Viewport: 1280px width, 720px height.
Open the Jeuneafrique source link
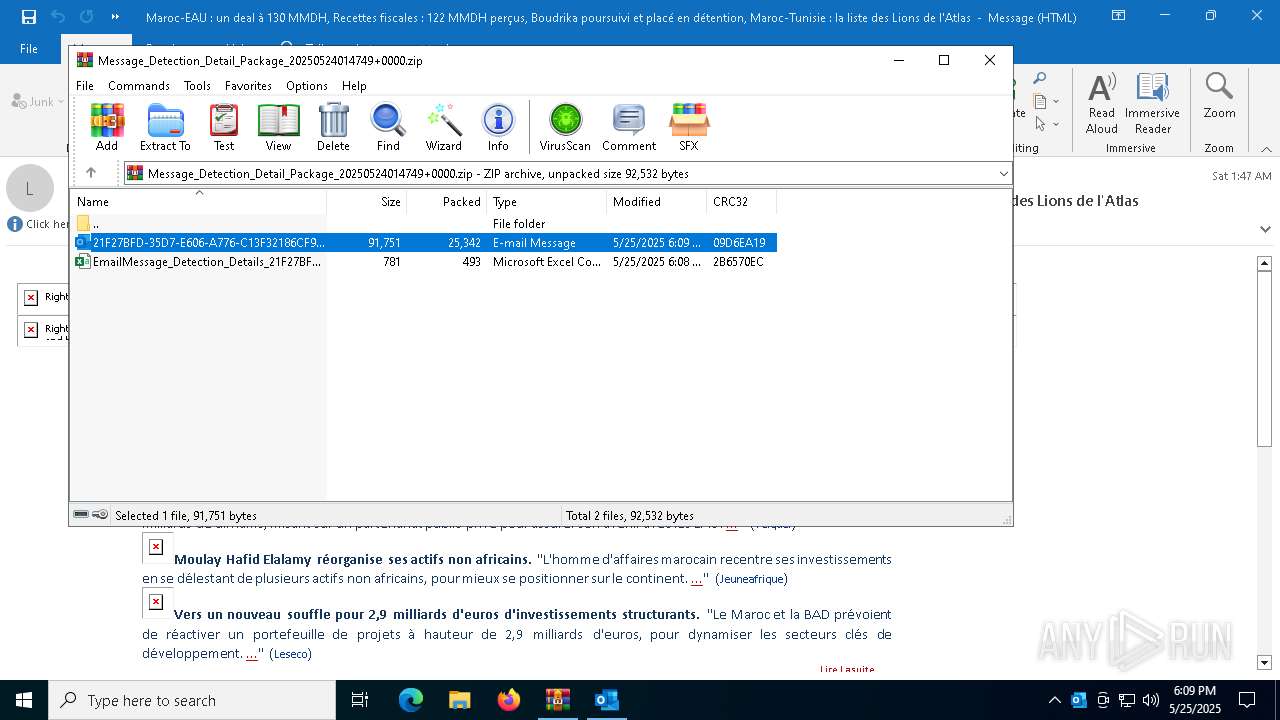click(751, 578)
